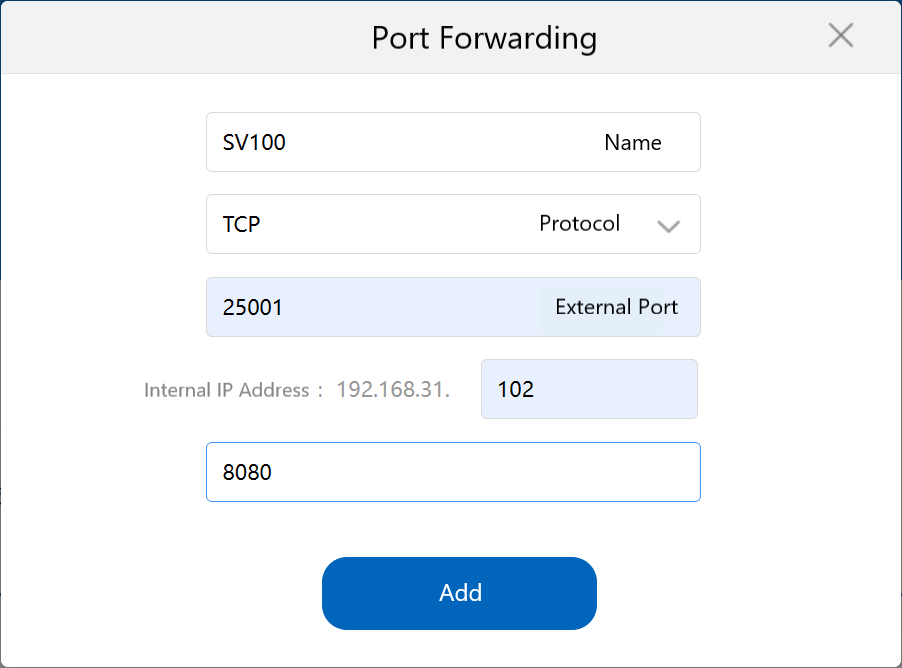Screen dimensions: 902x668
Task: Click empty title bar area left of heading
Action: pos(180,38)
